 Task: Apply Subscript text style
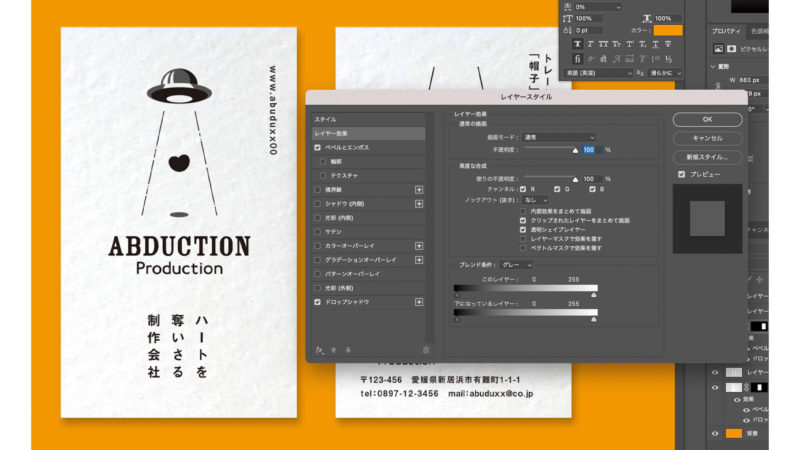point(643,44)
